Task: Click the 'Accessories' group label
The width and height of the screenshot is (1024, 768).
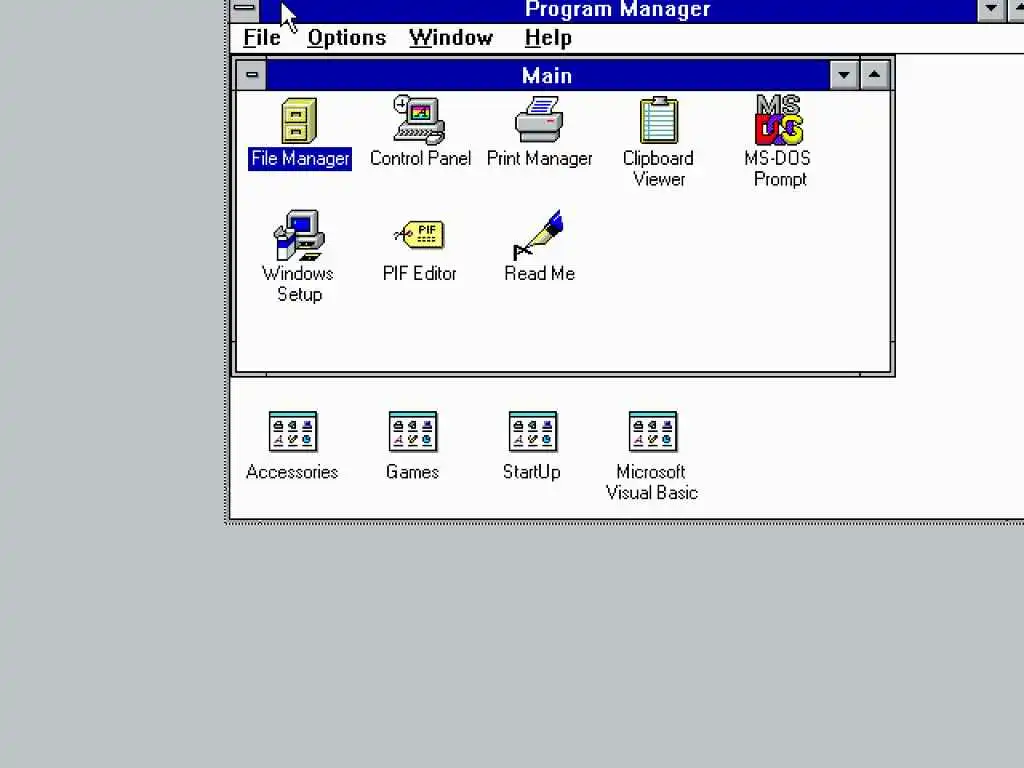Action: (x=292, y=472)
